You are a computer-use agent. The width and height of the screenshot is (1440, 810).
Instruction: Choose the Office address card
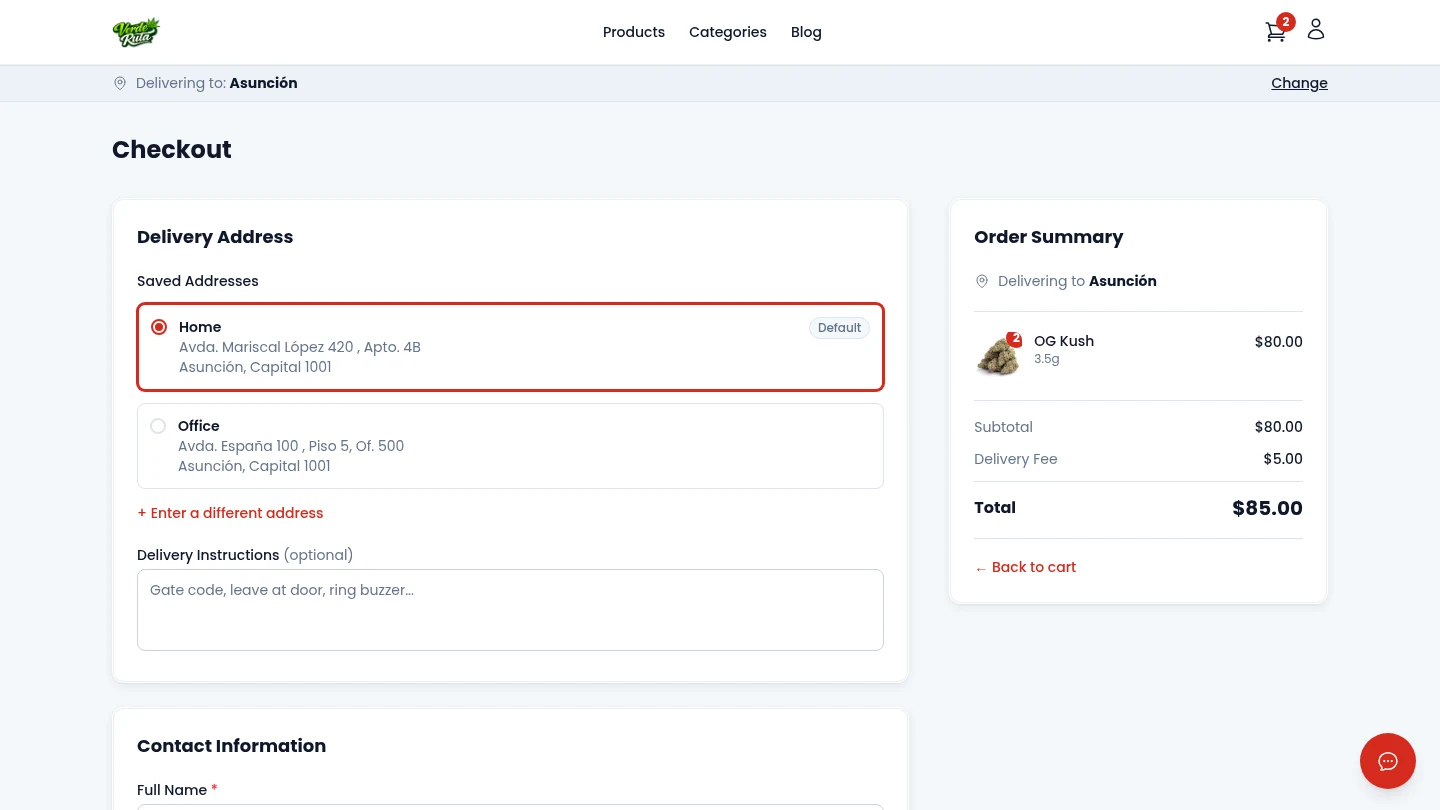510,446
